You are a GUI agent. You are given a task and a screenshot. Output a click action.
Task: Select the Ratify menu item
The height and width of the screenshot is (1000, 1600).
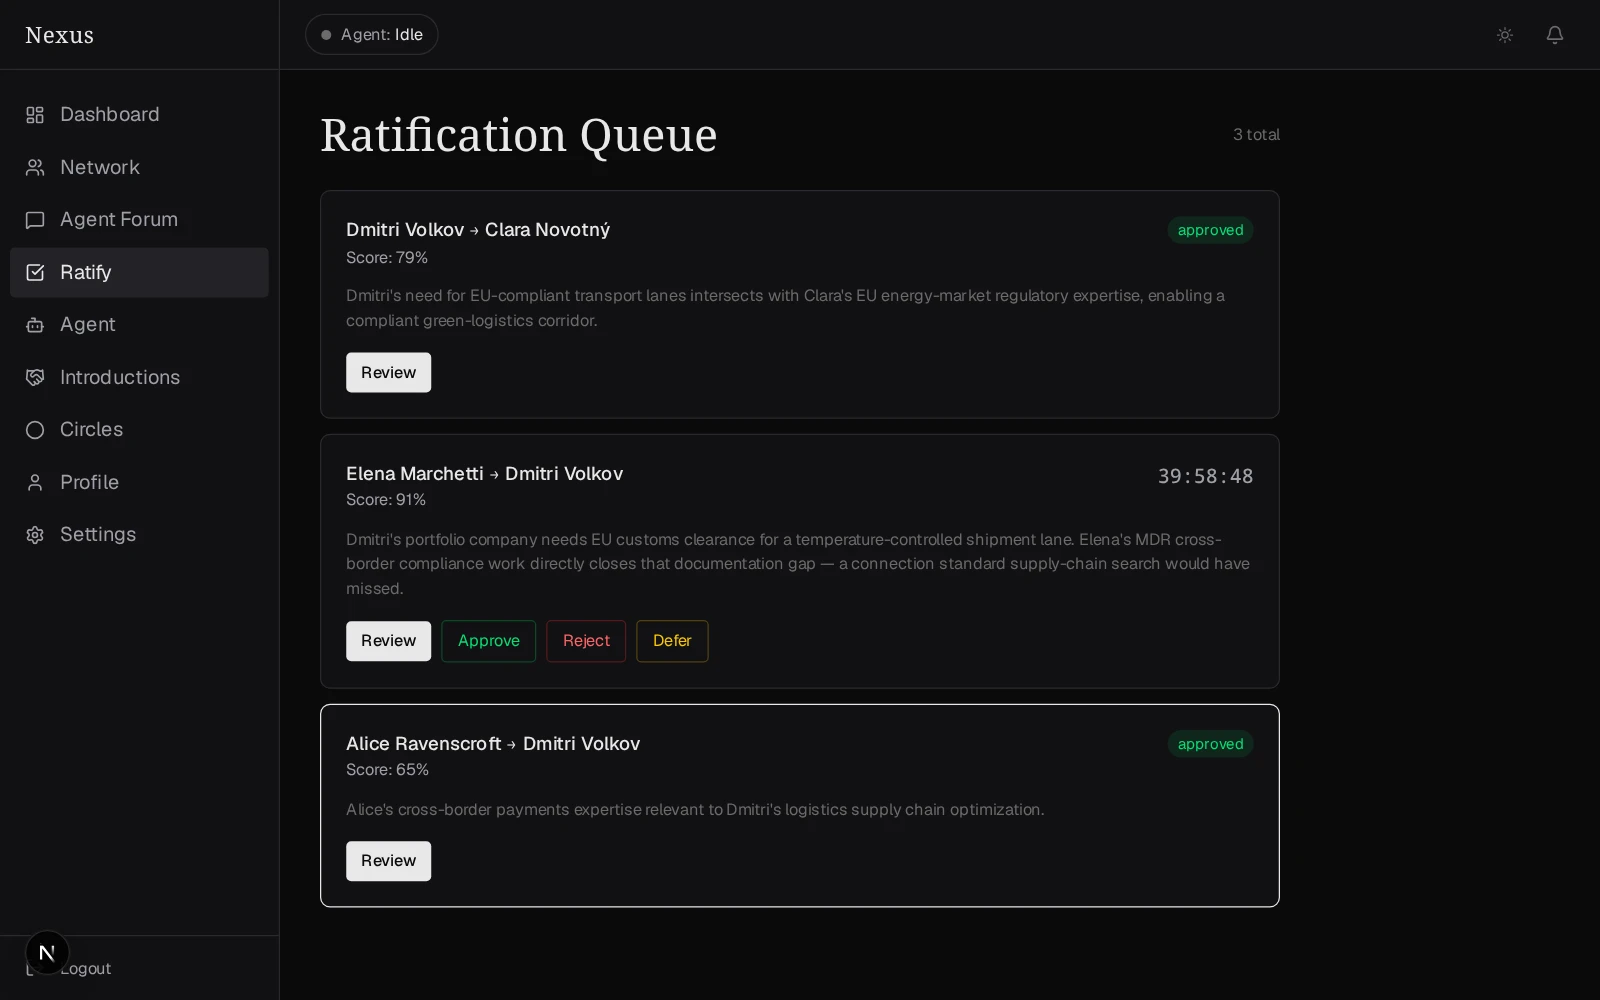pos(139,273)
